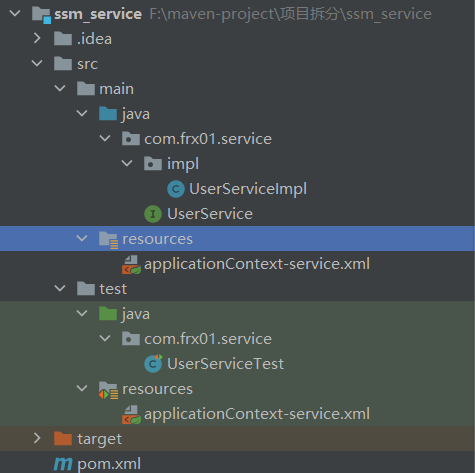
Task: Click the ssm_service module folder icon
Action: (42, 15)
